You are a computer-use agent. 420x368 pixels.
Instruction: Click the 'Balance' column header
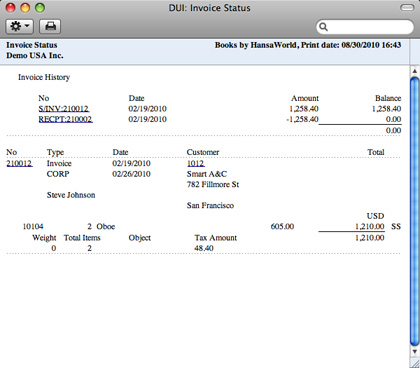(x=388, y=98)
